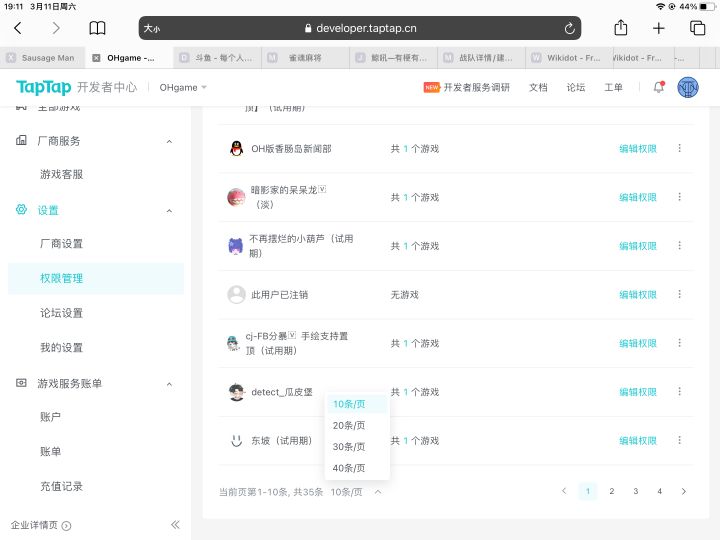Screen dimensions: 720x540
Task: Click 编辑权限 for 此用户已注销
Action: [x=637, y=295]
